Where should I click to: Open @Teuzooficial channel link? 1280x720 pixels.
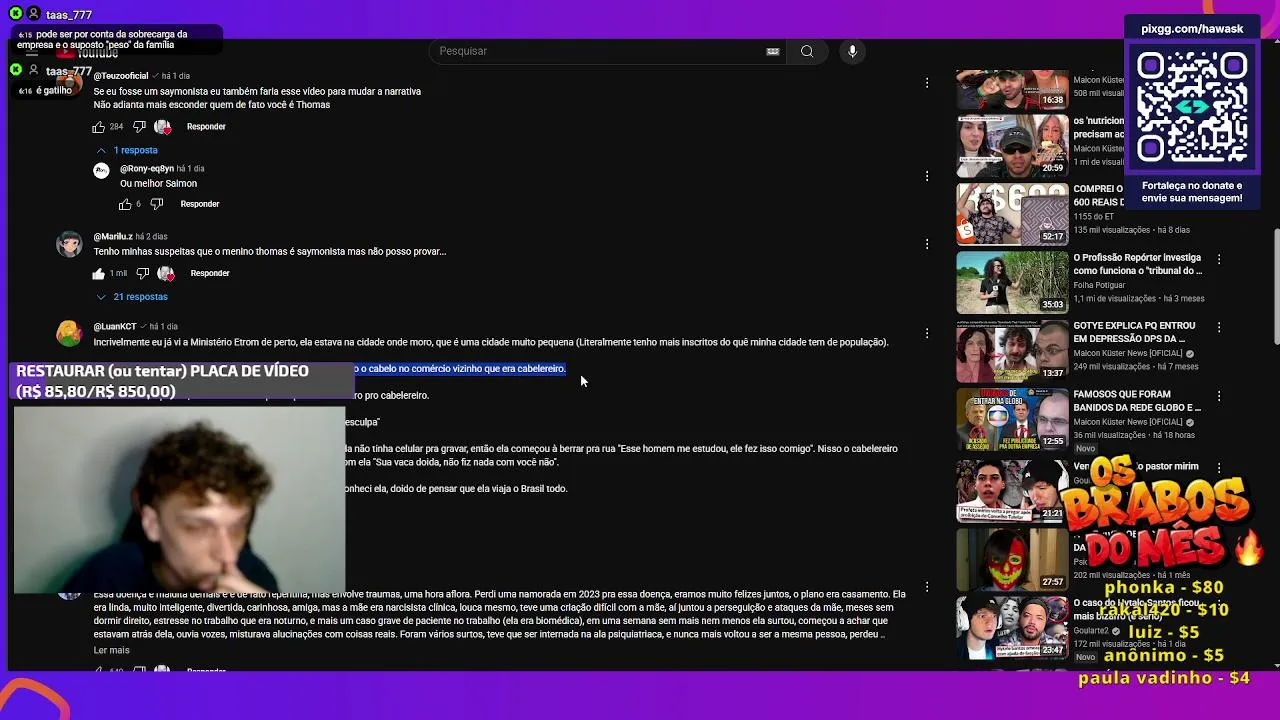(121, 76)
